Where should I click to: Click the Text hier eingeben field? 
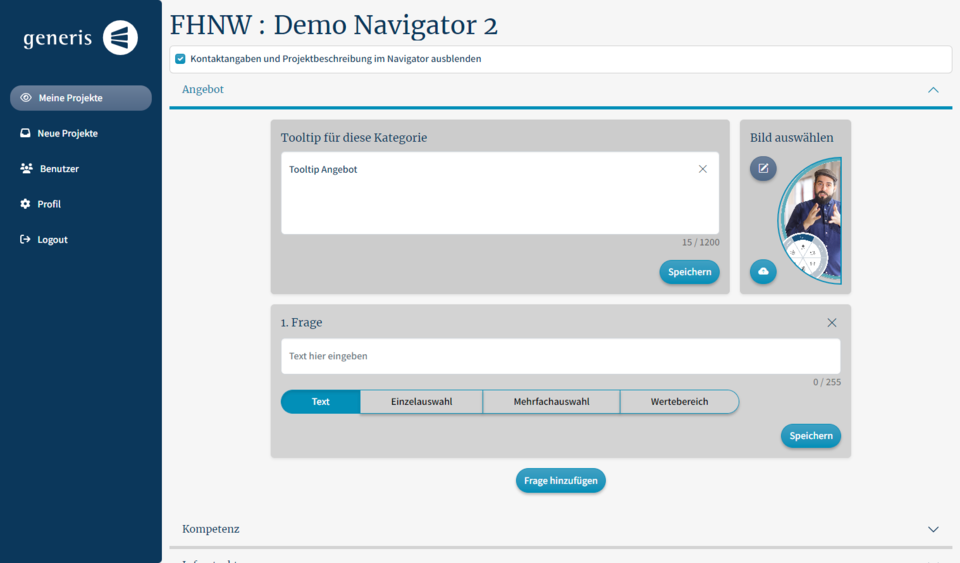click(561, 356)
